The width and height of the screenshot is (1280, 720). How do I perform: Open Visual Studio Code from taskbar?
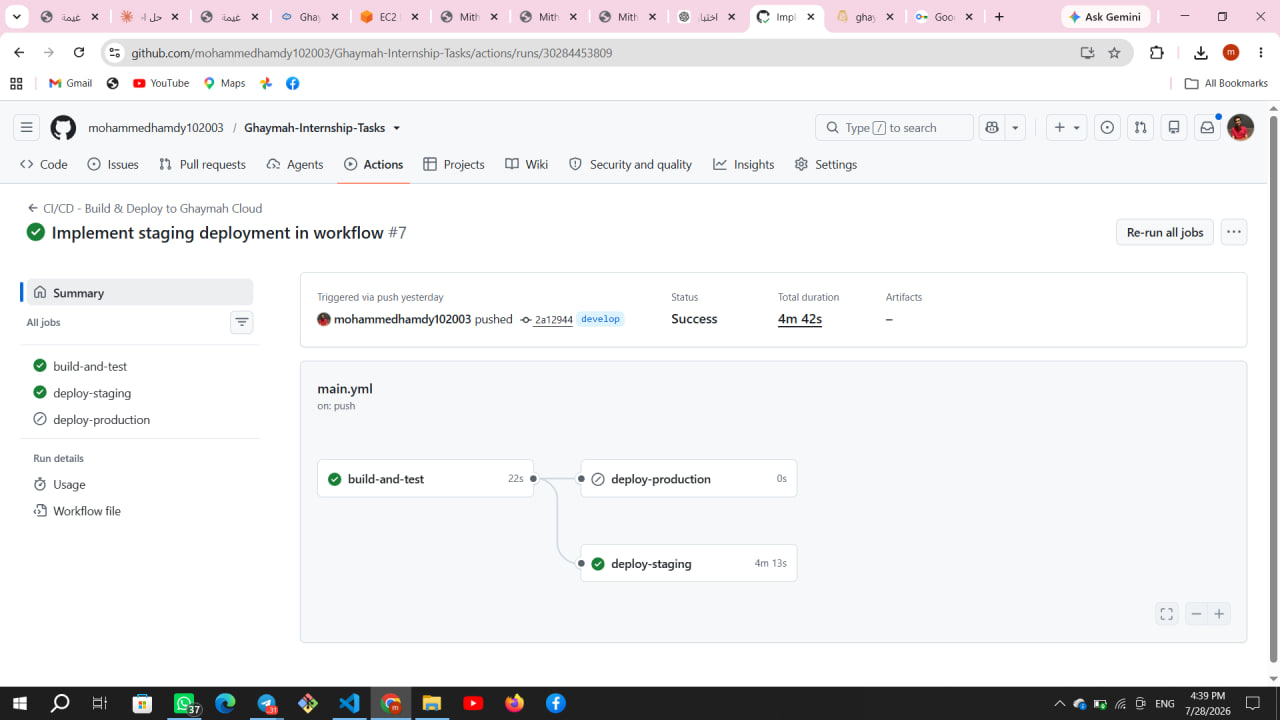pyautogui.click(x=349, y=703)
